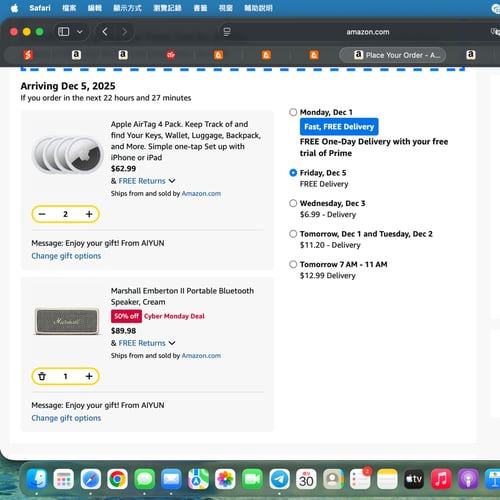This screenshot has width=500, height=500.
Task: Increase AirTag quantity with the plus icon
Action: click(89, 214)
